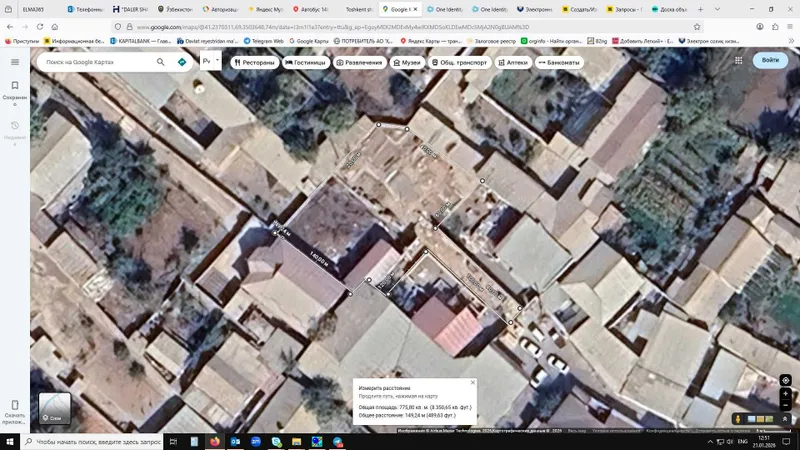800x450 pixels.
Task: Open the Ру language dropdown
Action: pyautogui.click(x=210, y=61)
